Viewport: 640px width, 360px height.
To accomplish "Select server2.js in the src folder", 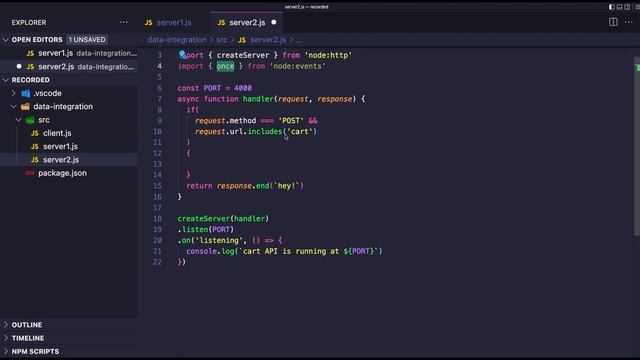I will (x=61, y=160).
